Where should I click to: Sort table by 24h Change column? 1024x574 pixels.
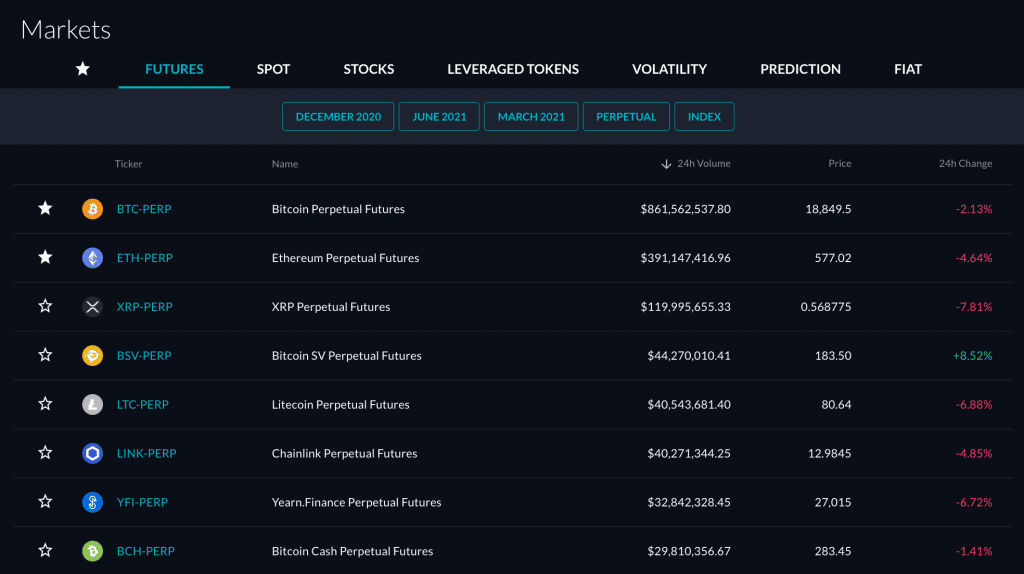[x=965, y=164]
